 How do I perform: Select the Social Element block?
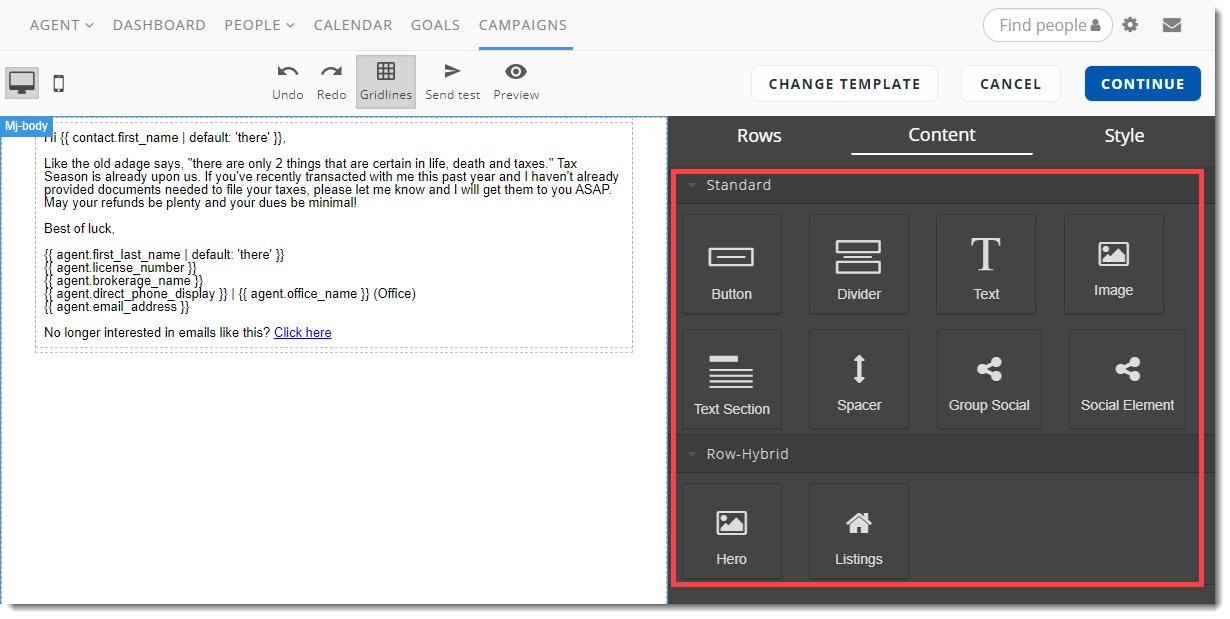(1127, 379)
